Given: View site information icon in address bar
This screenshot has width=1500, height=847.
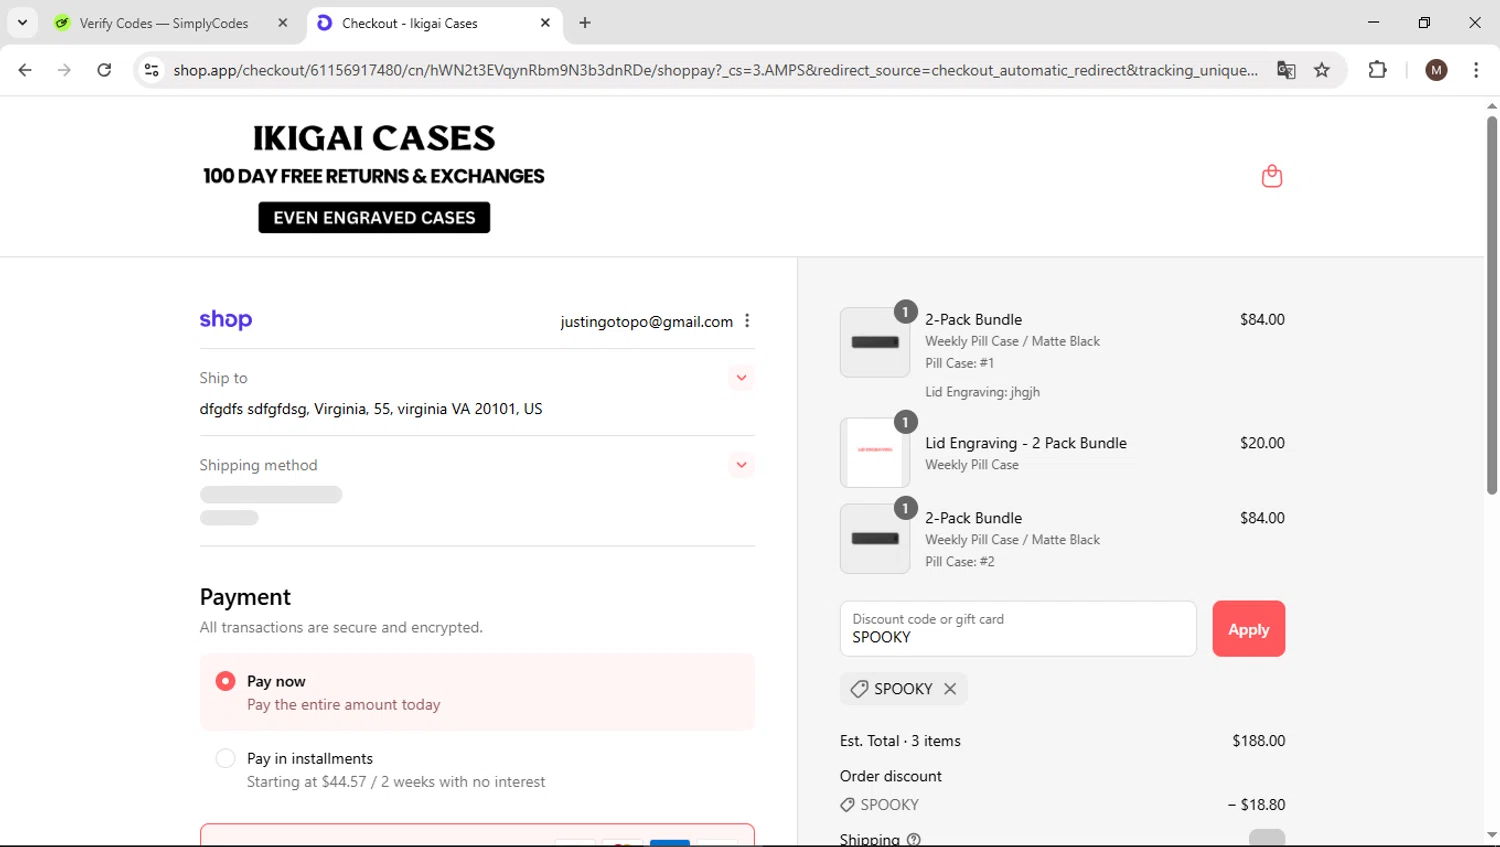Looking at the screenshot, I should [x=152, y=70].
